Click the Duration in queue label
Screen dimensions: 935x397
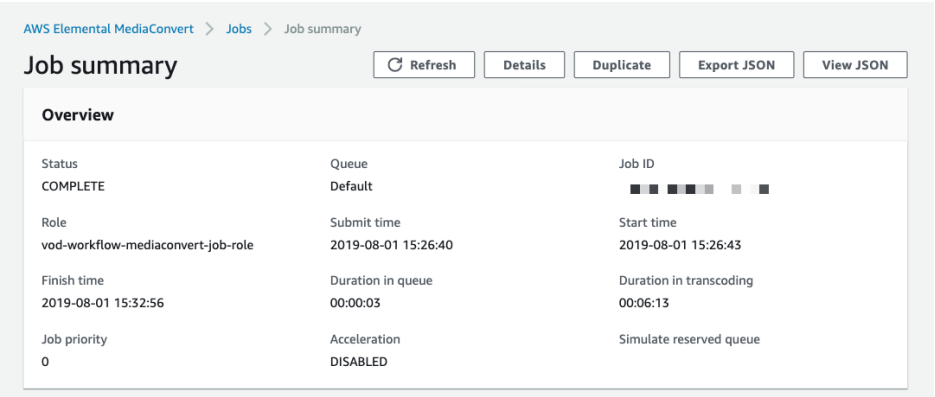[x=381, y=280]
